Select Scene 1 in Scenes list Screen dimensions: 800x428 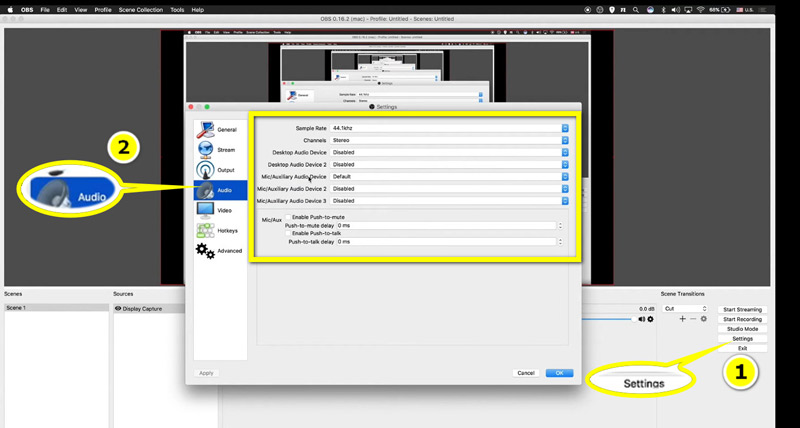point(57,308)
